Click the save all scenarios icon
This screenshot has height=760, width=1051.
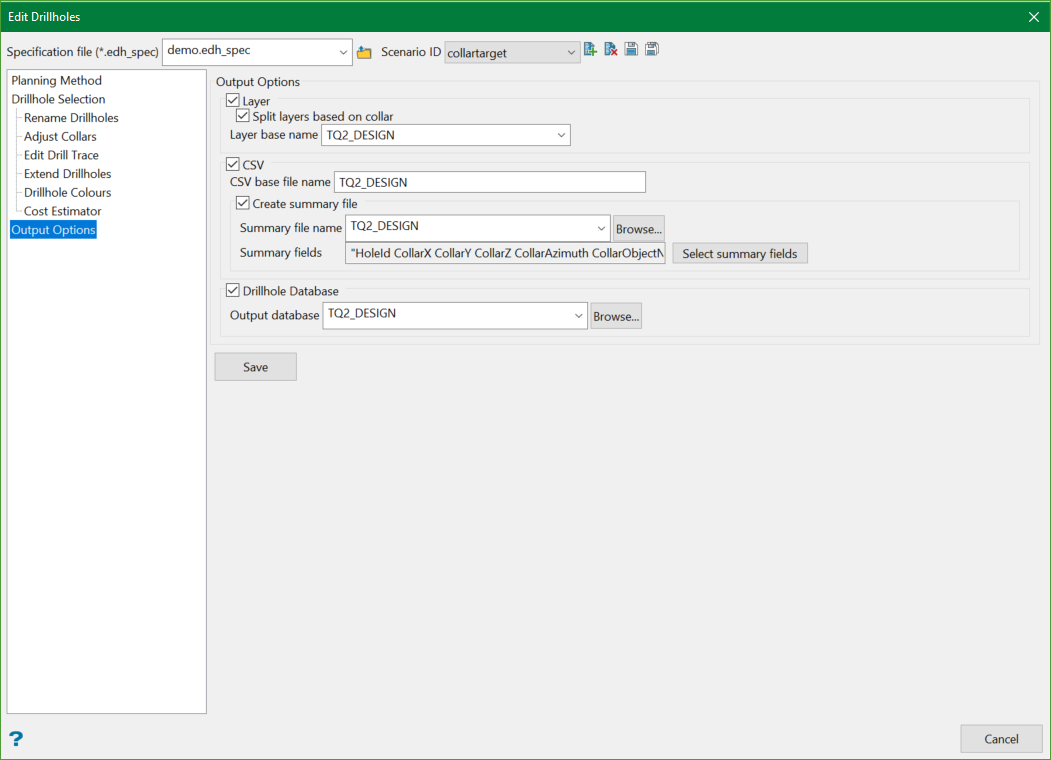tap(652, 50)
